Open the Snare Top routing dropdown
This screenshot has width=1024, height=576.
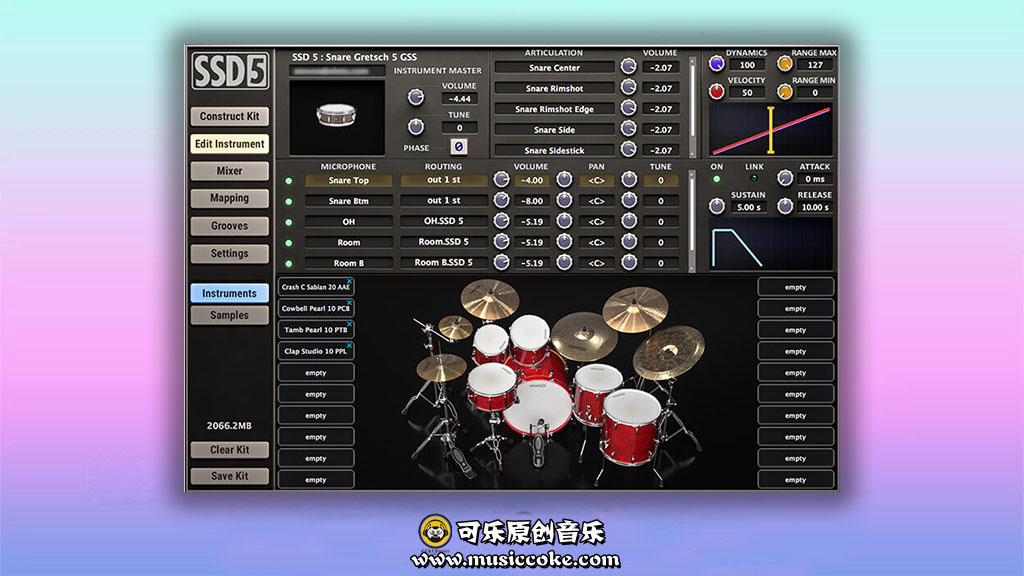(443, 180)
